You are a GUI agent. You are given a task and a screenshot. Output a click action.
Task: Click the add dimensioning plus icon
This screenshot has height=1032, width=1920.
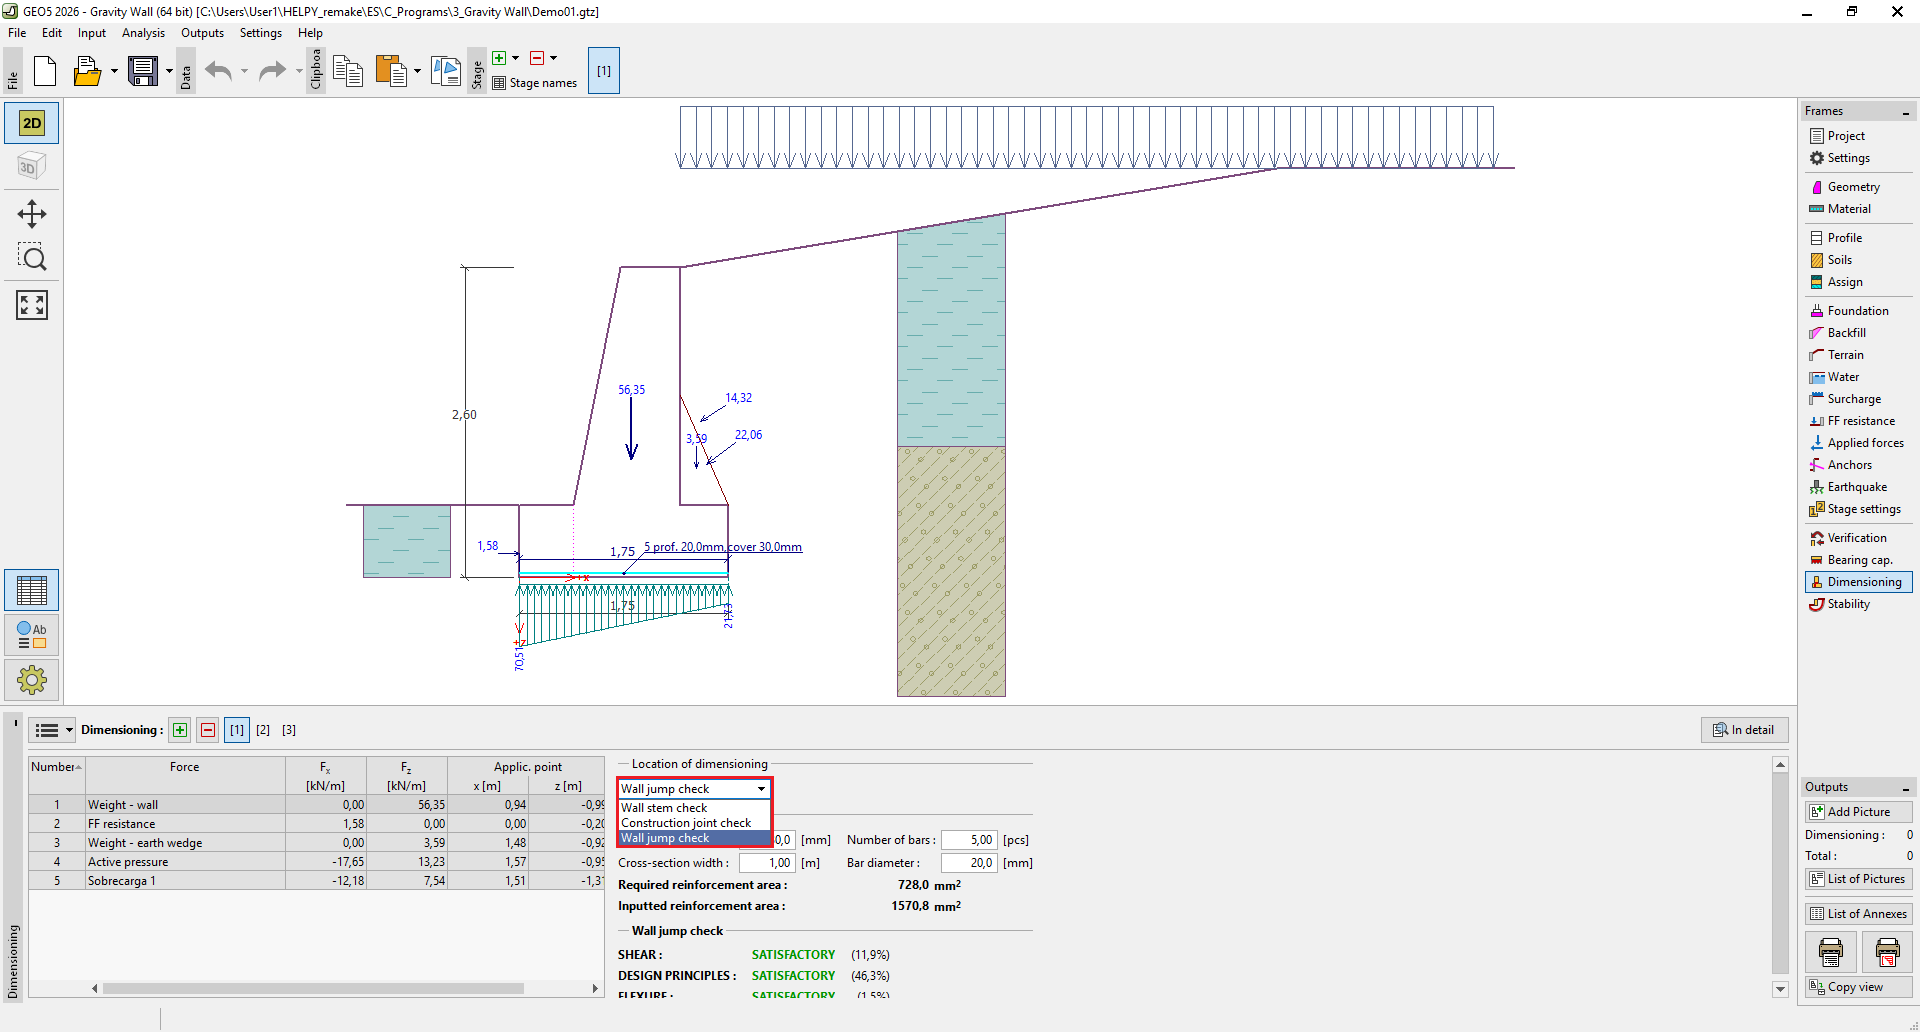[180, 730]
